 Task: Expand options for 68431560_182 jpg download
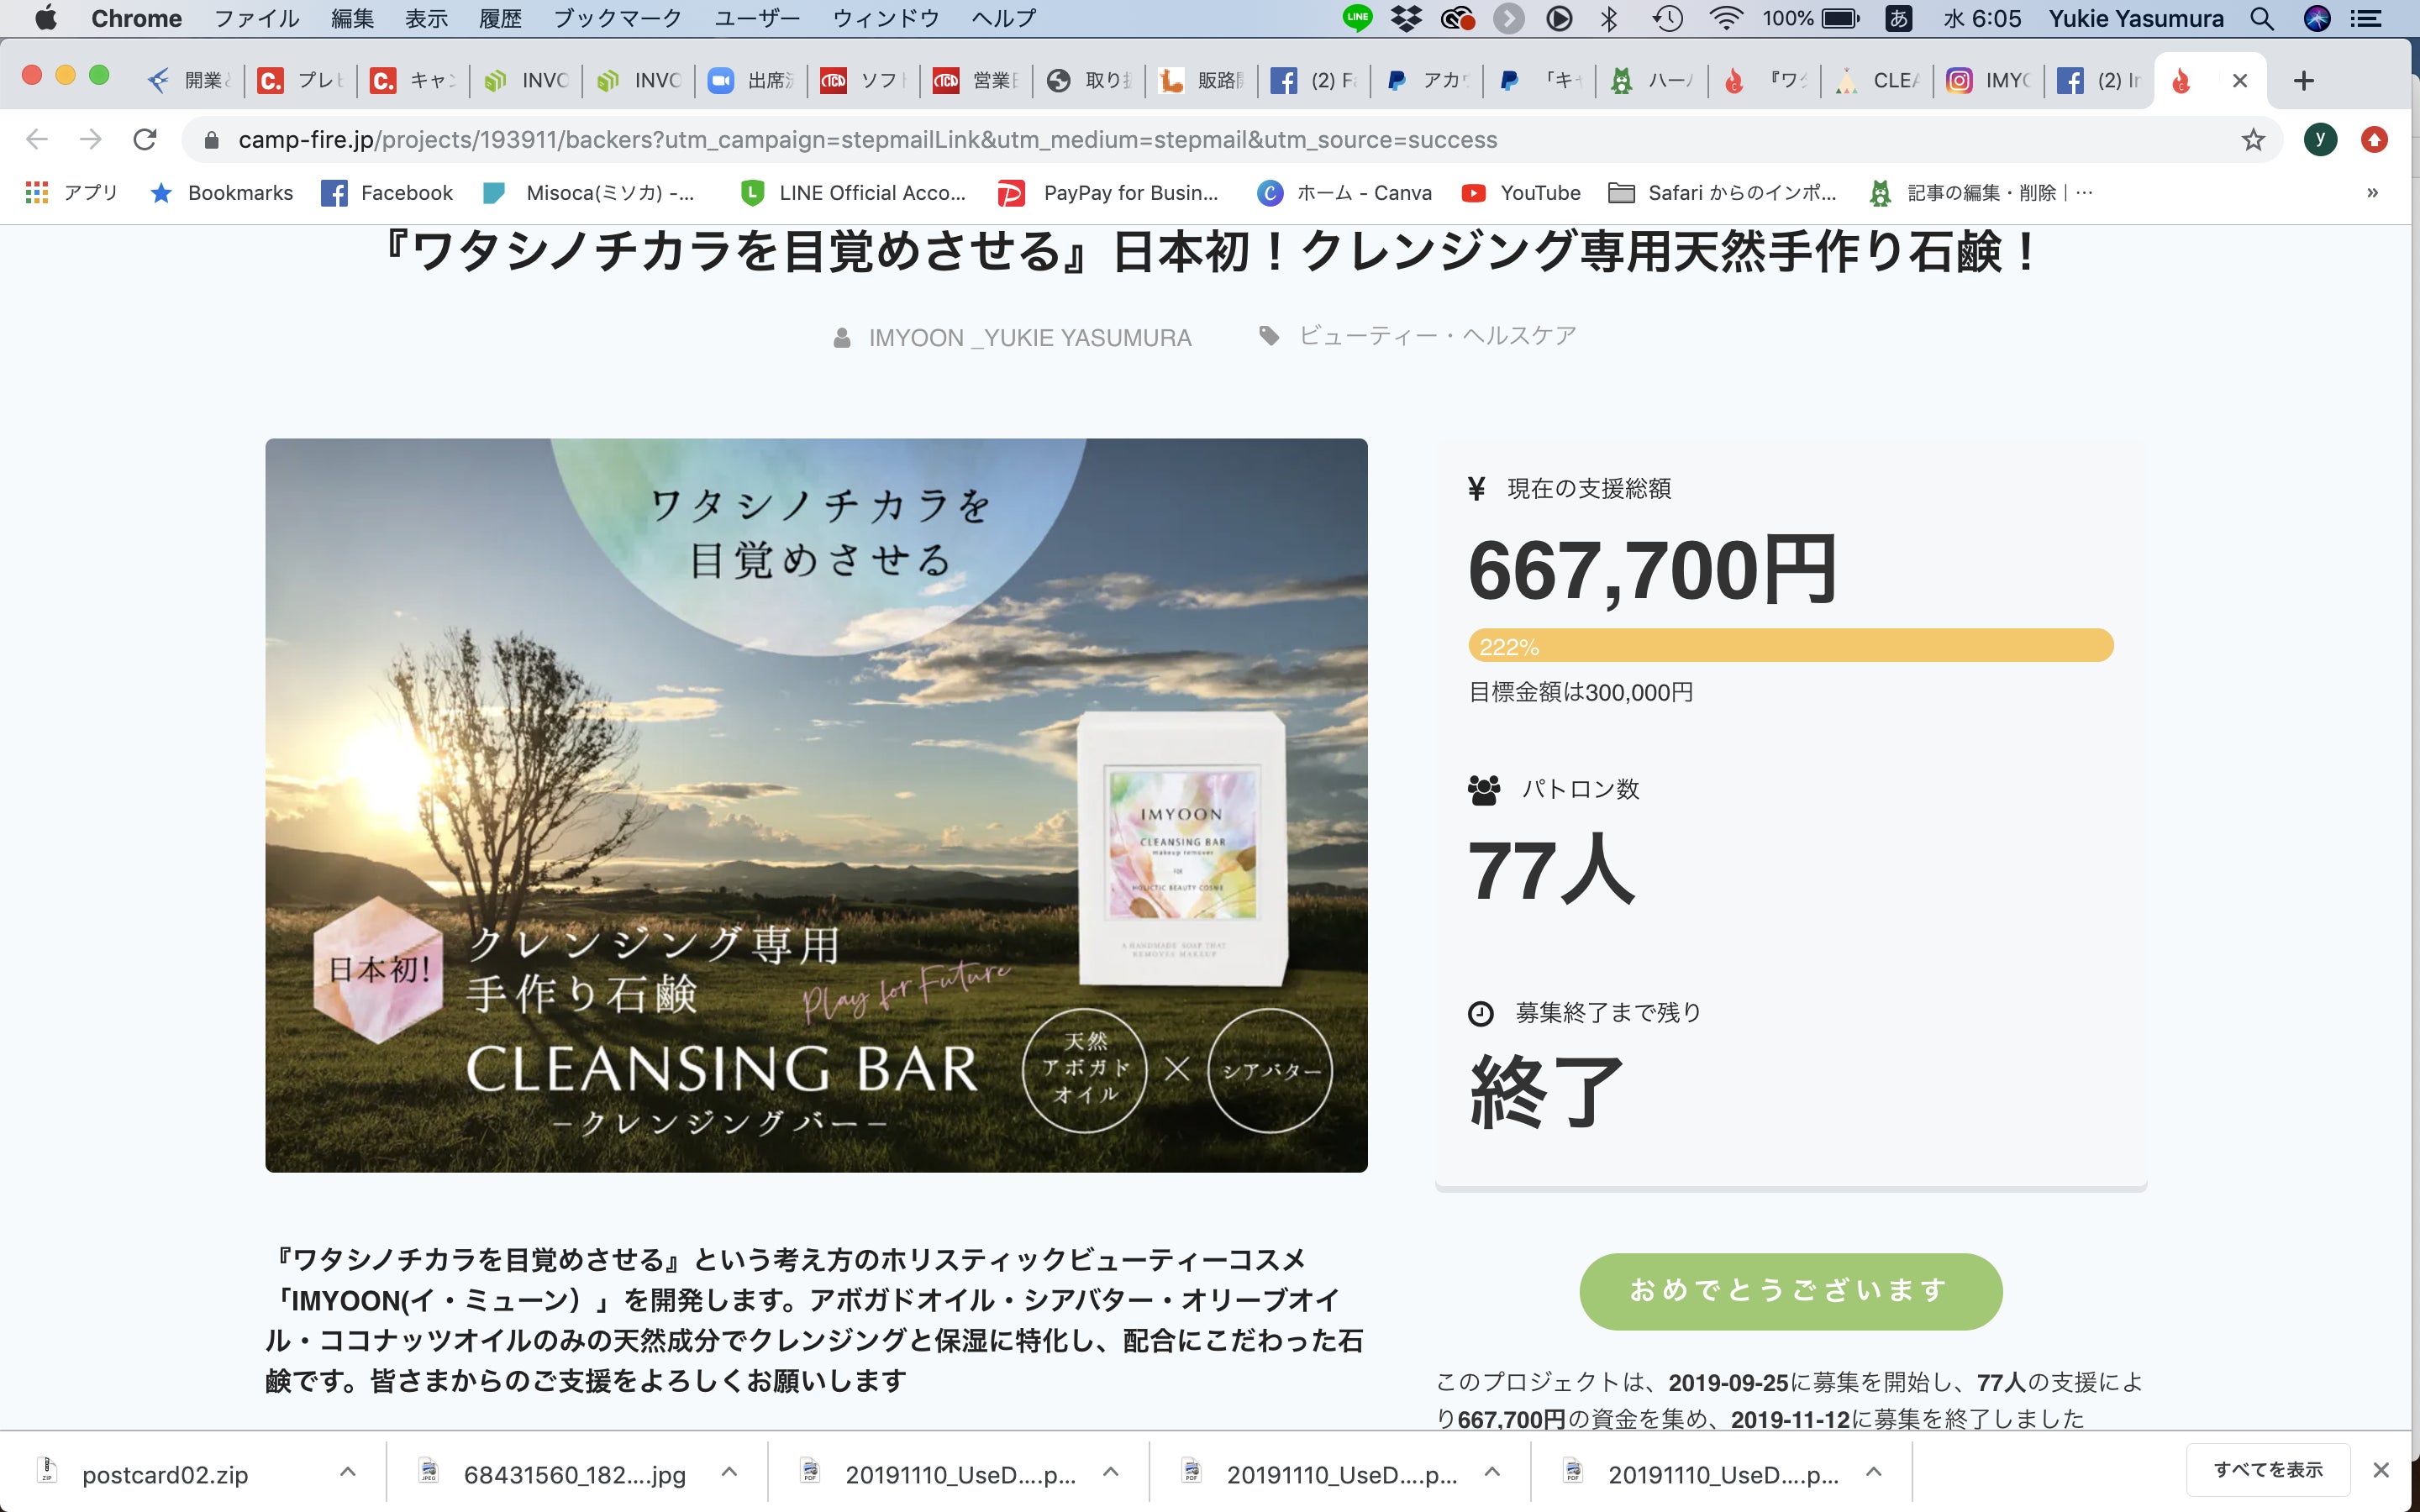[x=729, y=1471]
